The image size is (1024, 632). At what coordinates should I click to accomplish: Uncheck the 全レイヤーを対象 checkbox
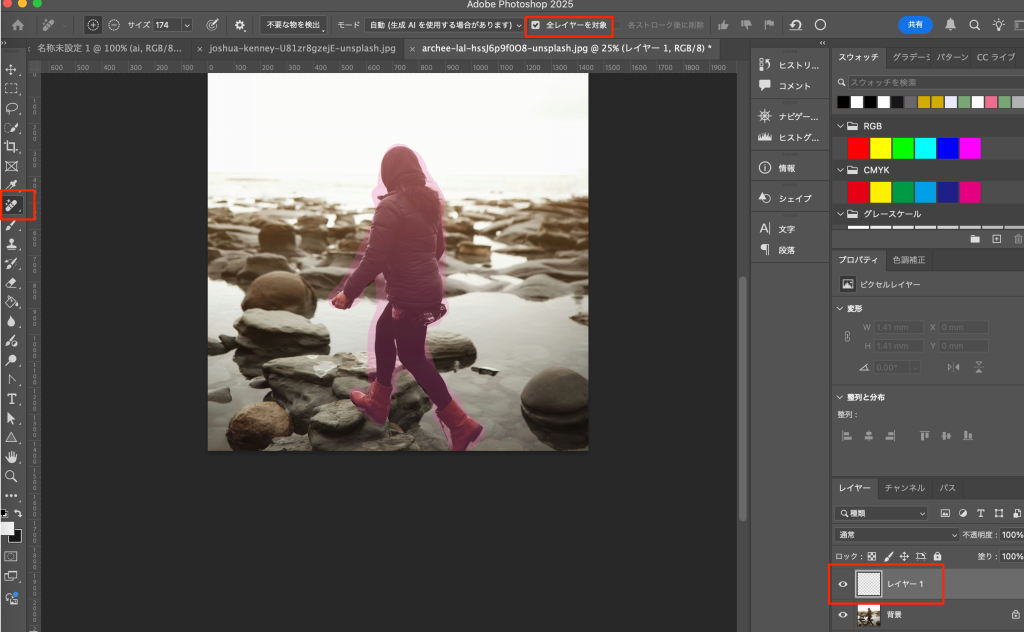click(536, 24)
